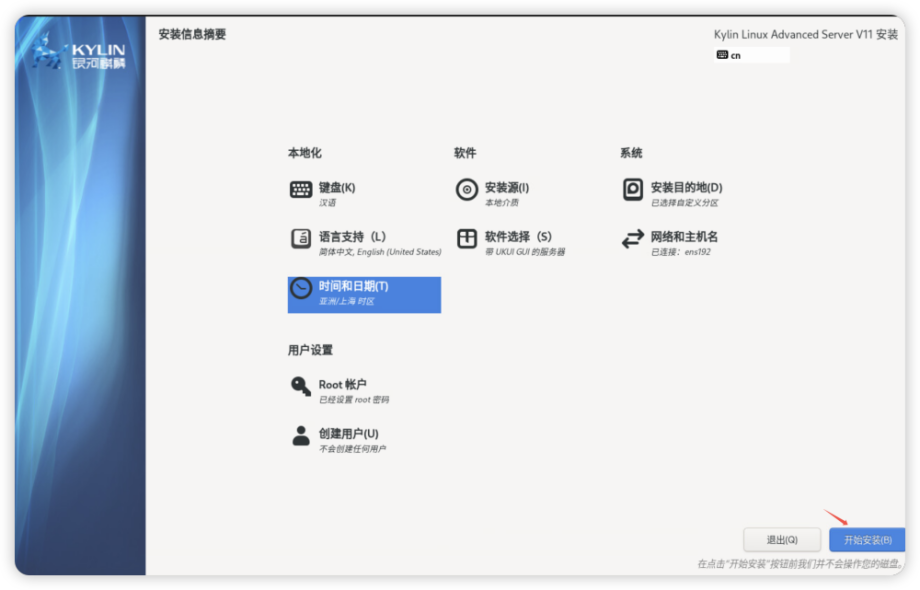Click the 已经设置 root 密码 status text

pos(354,400)
